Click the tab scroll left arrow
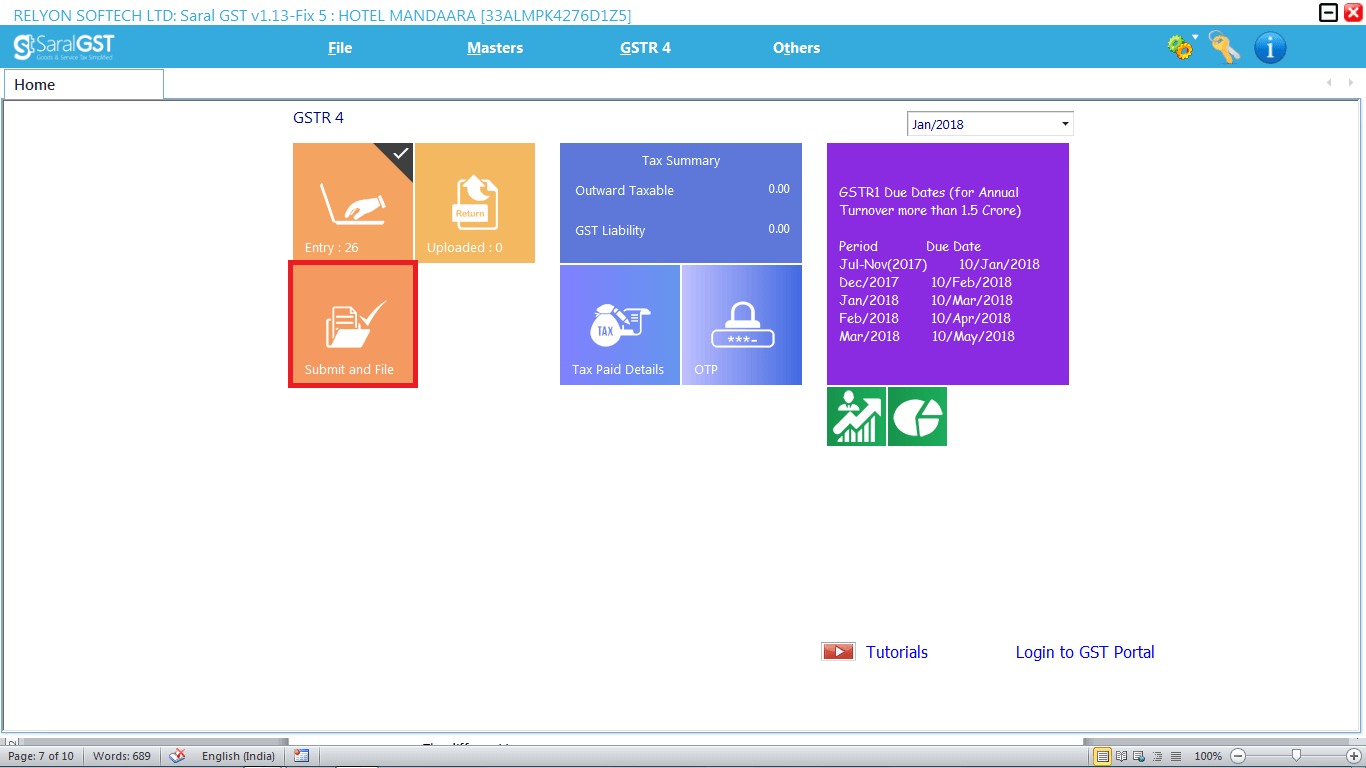This screenshot has height=768, width=1366. pos(1329,83)
